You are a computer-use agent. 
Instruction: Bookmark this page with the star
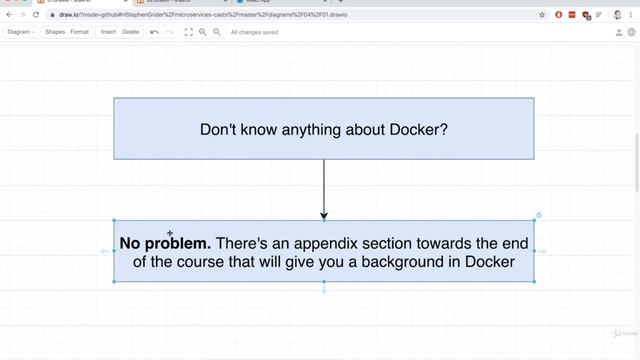click(x=542, y=15)
